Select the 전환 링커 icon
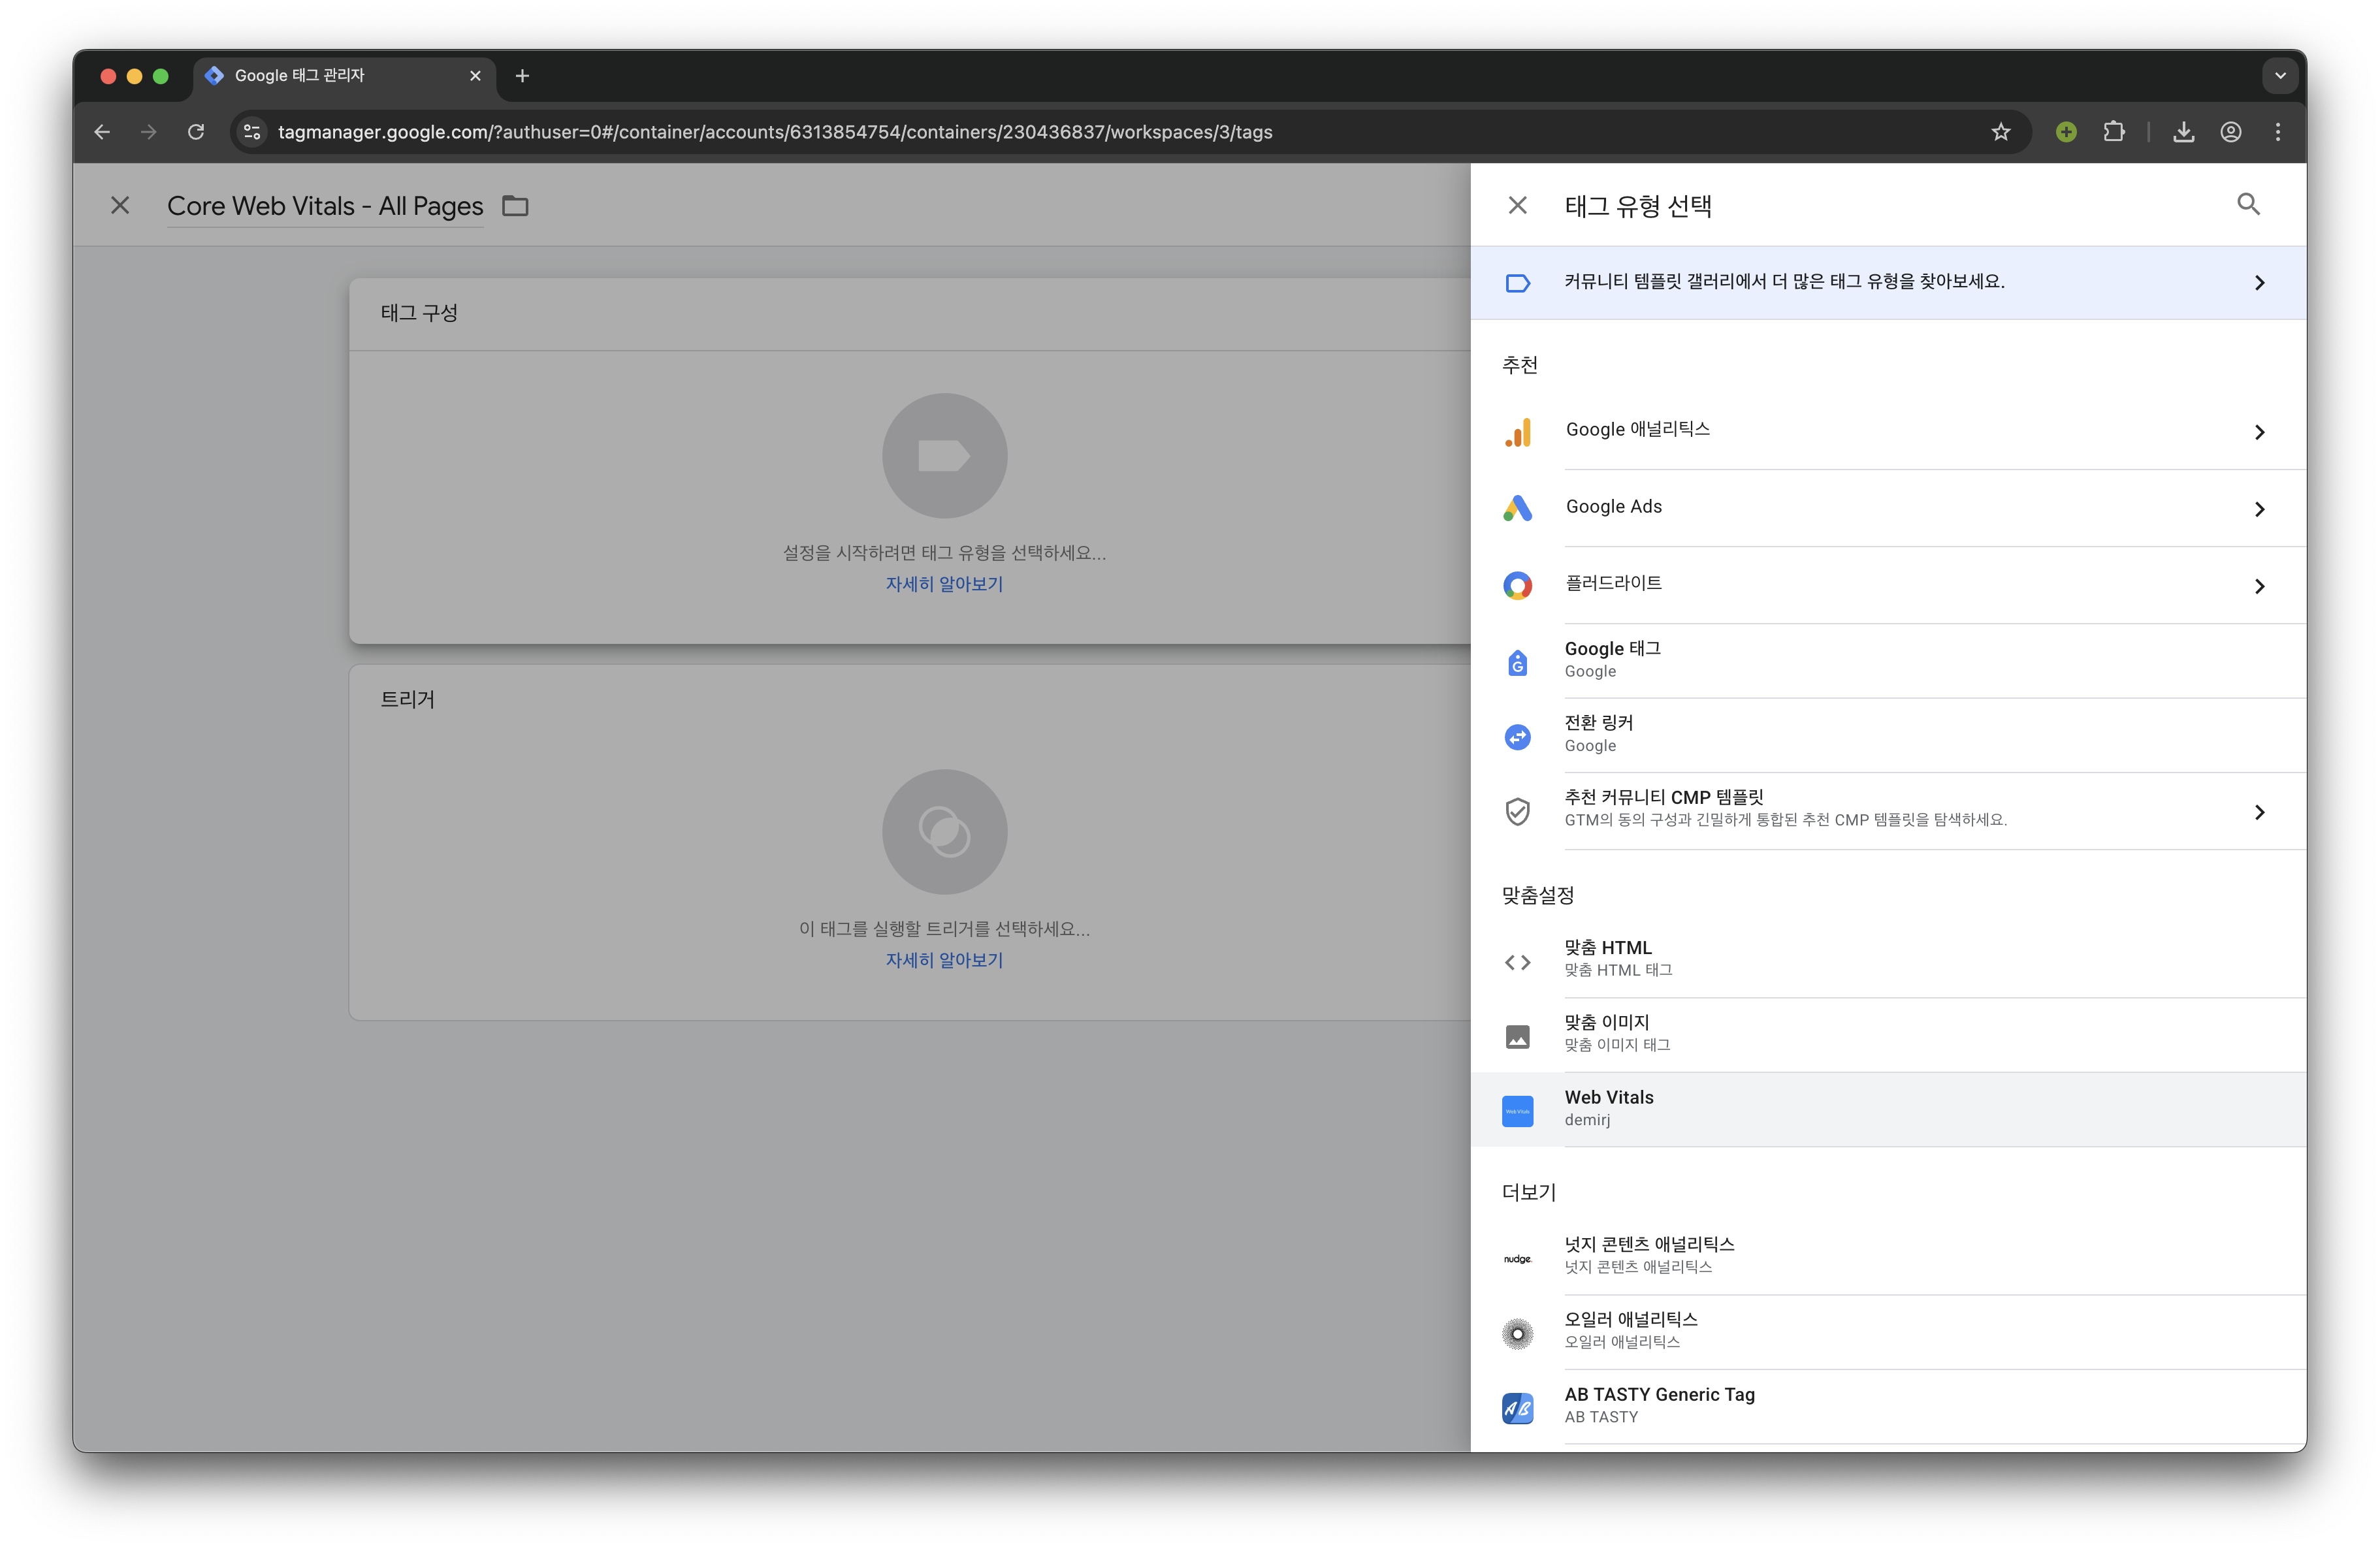2380x1549 pixels. tap(1517, 736)
